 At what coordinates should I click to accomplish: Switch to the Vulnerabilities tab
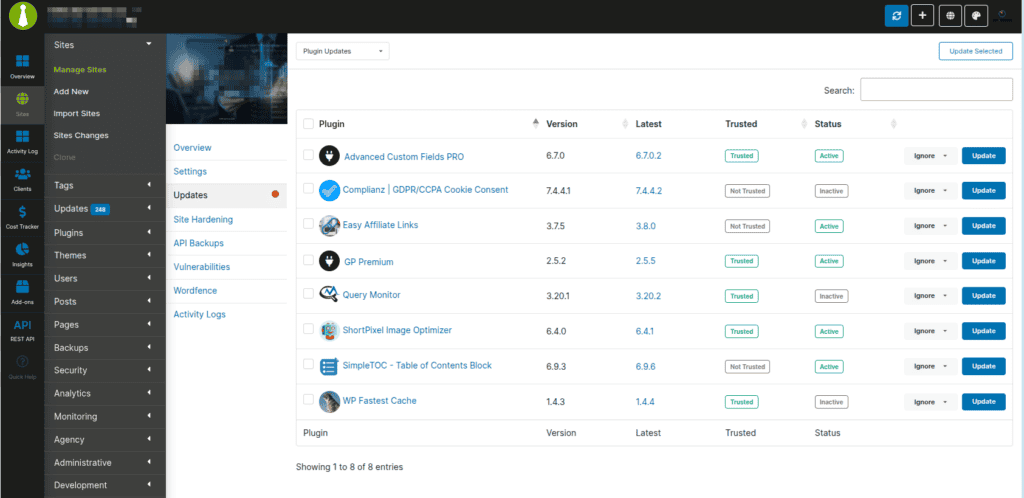(x=201, y=267)
